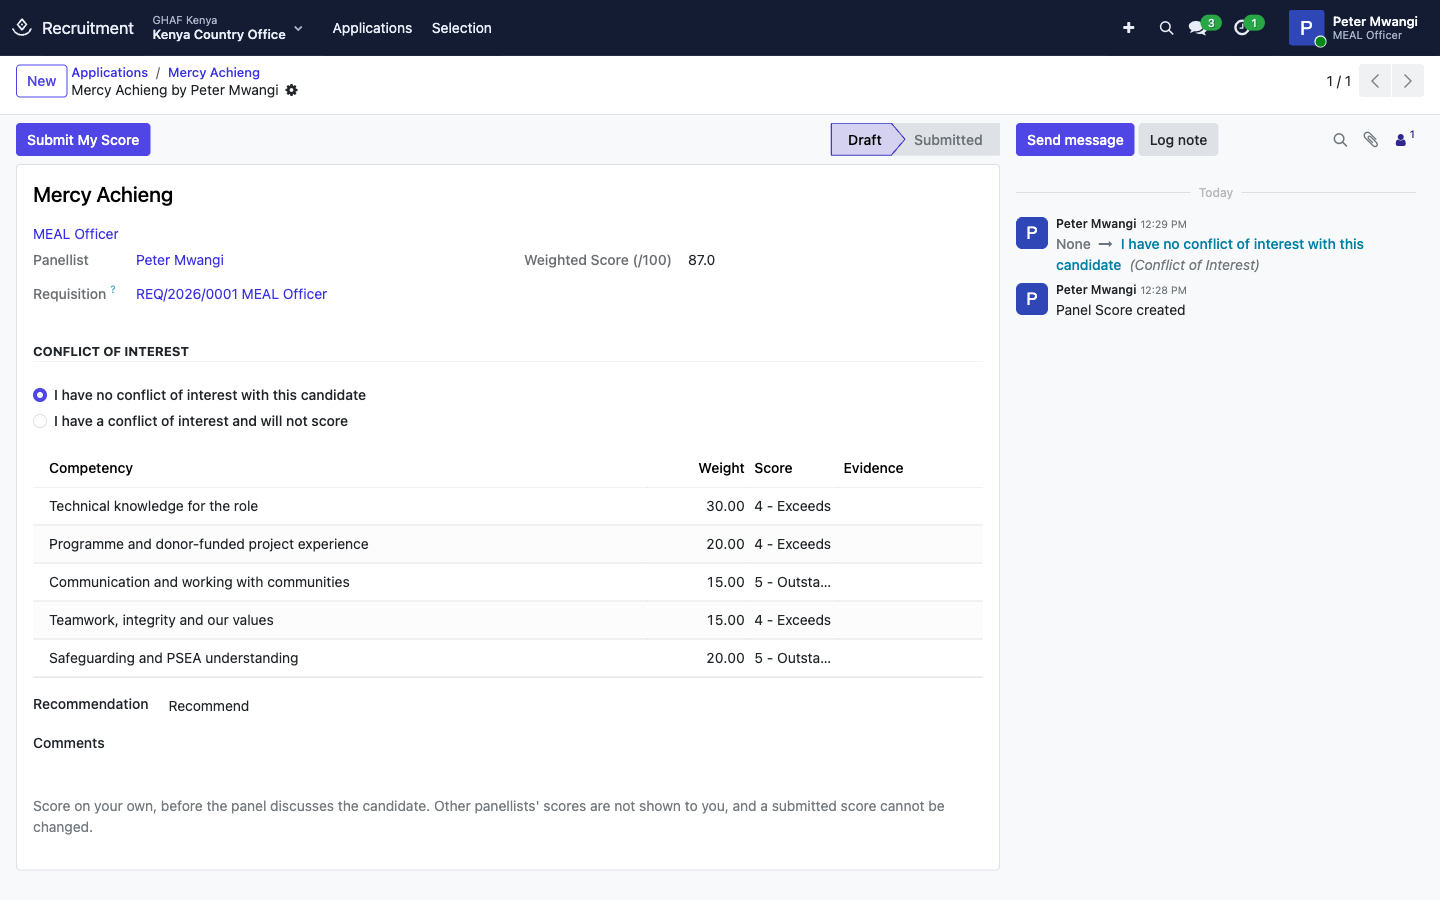Image resolution: width=1440 pixels, height=900 pixels.
Task: Open score dropdown for Technical knowledge row
Action: (793, 506)
